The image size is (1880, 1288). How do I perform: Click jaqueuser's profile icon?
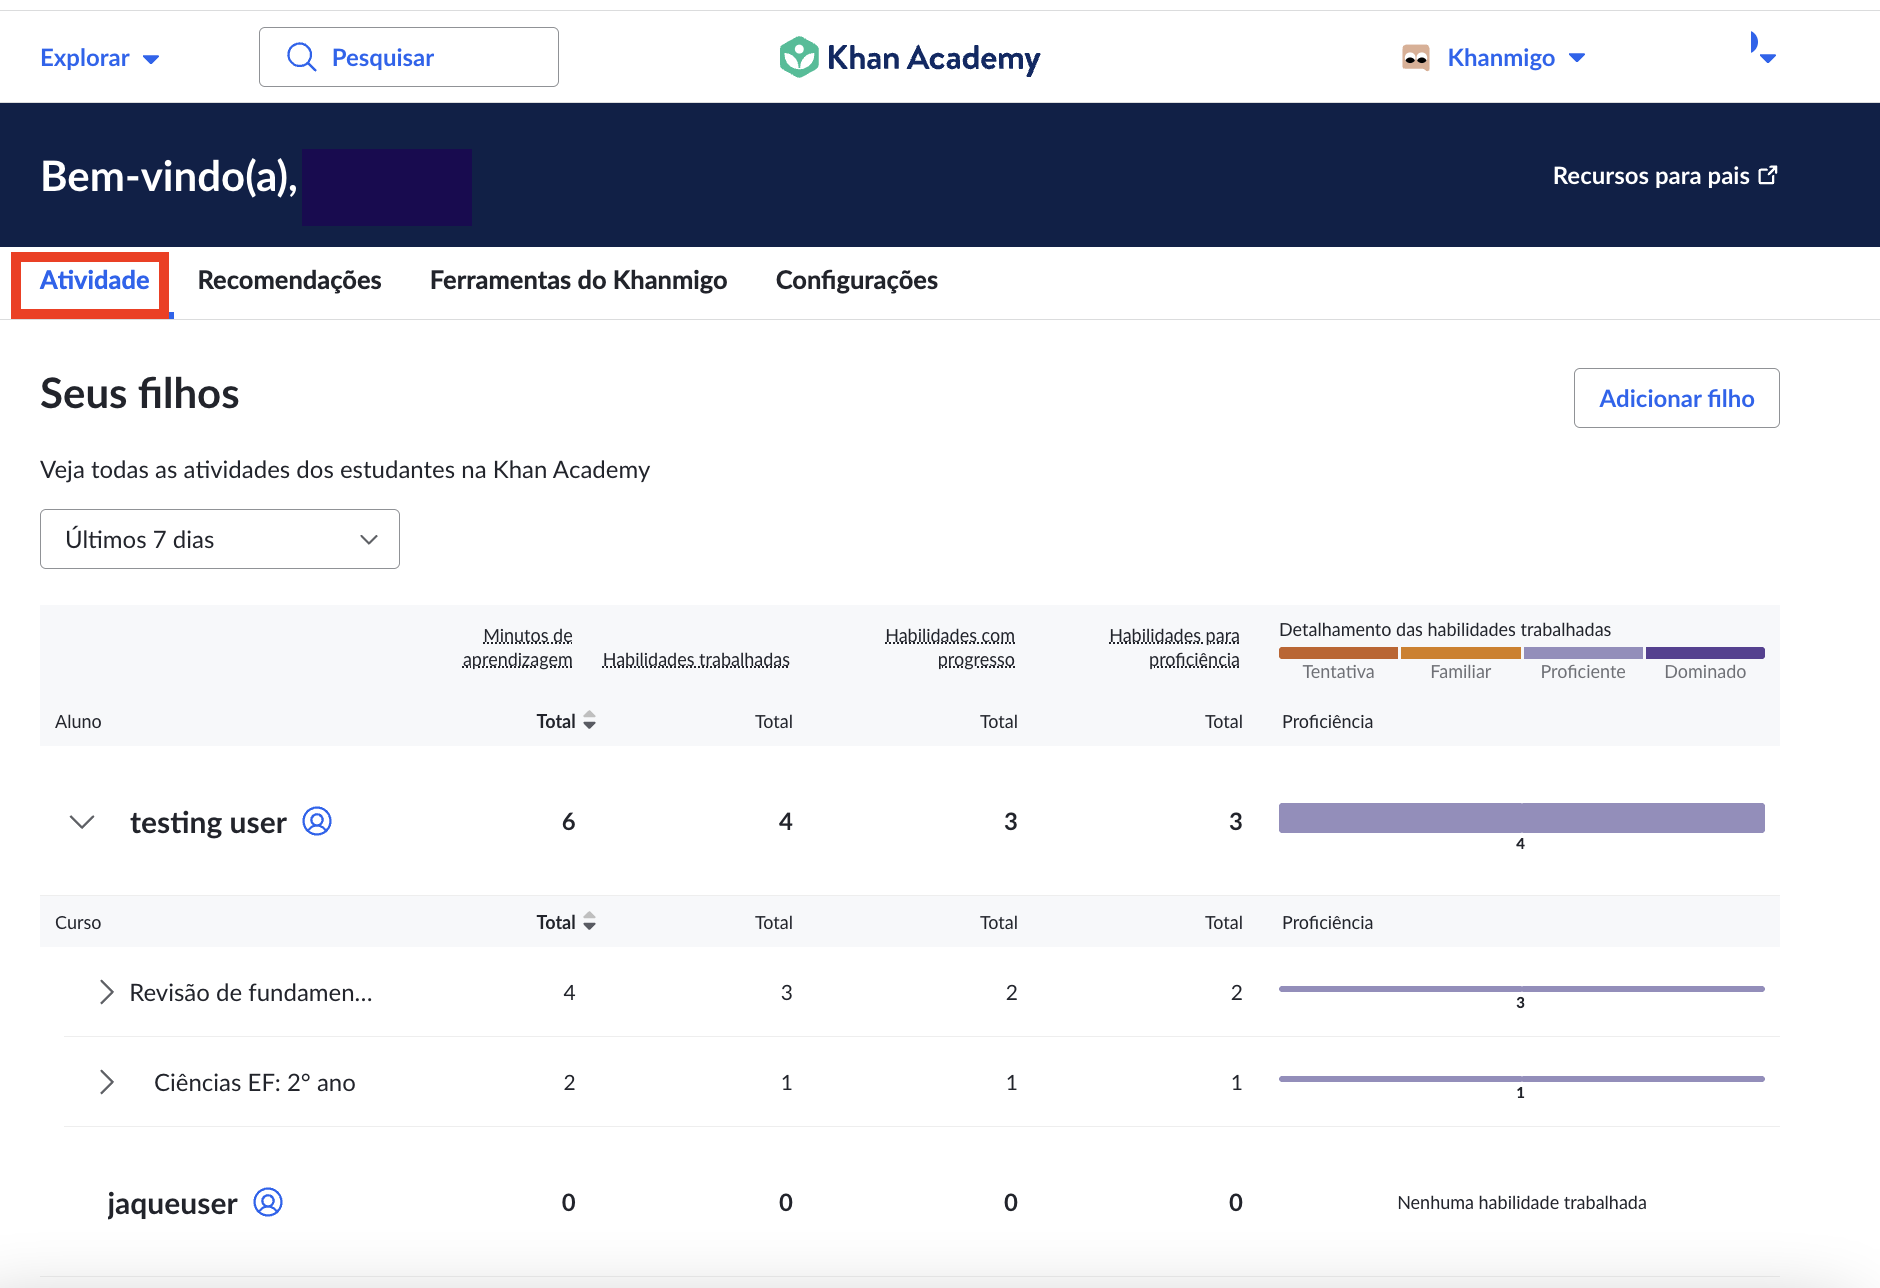[268, 1201]
